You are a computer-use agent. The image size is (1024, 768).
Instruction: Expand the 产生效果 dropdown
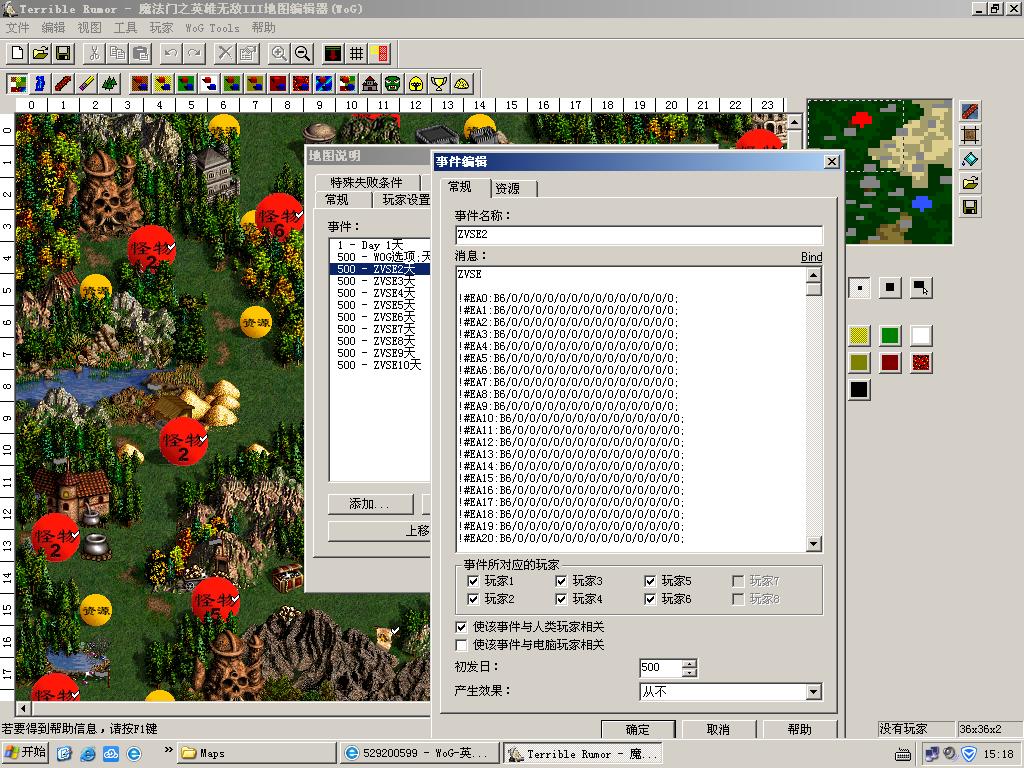813,692
